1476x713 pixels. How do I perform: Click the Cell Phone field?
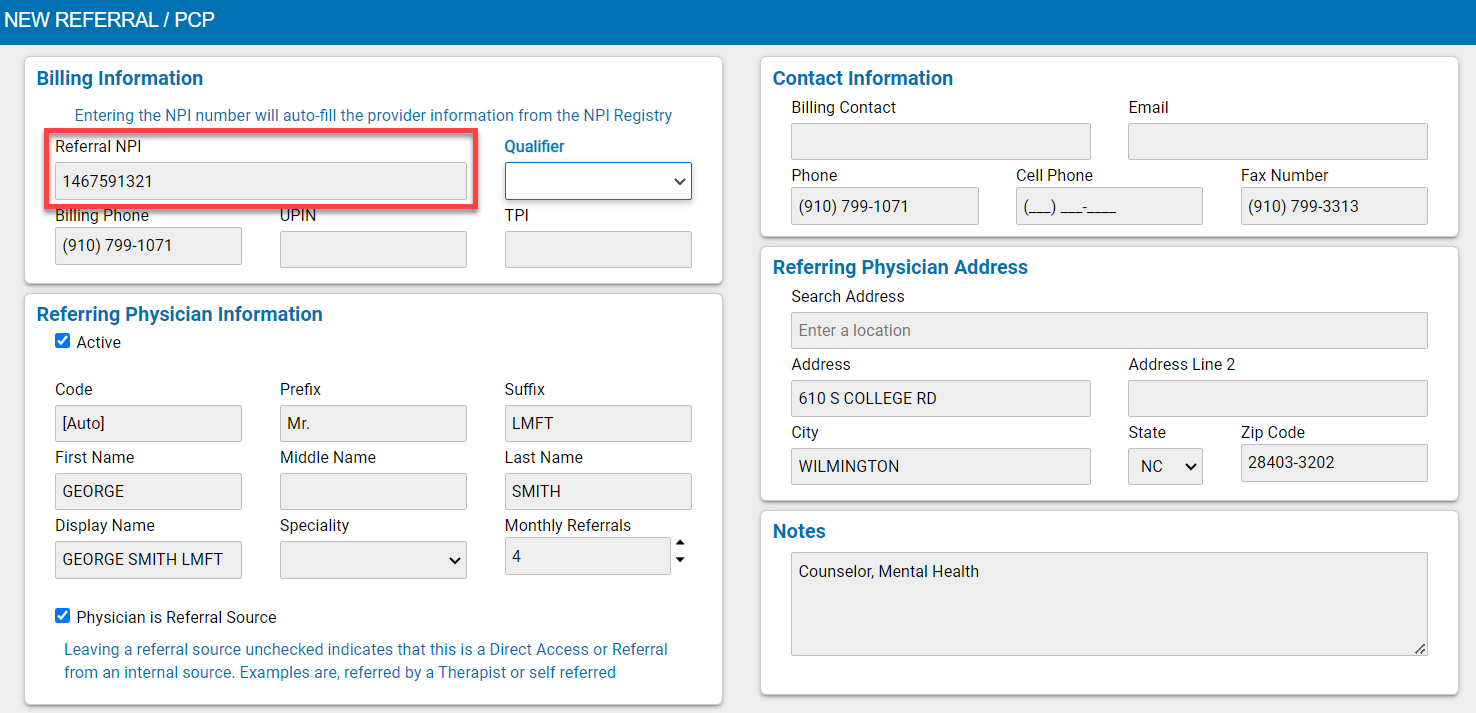pyautogui.click(x=1109, y=206)
